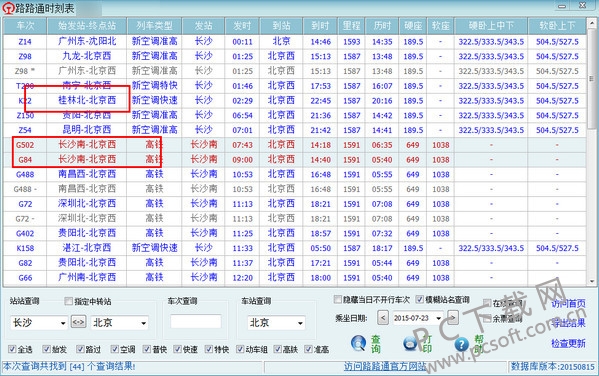Sort by 硬卧上中下 column header
Screen dimensions: 599x376
491,26
